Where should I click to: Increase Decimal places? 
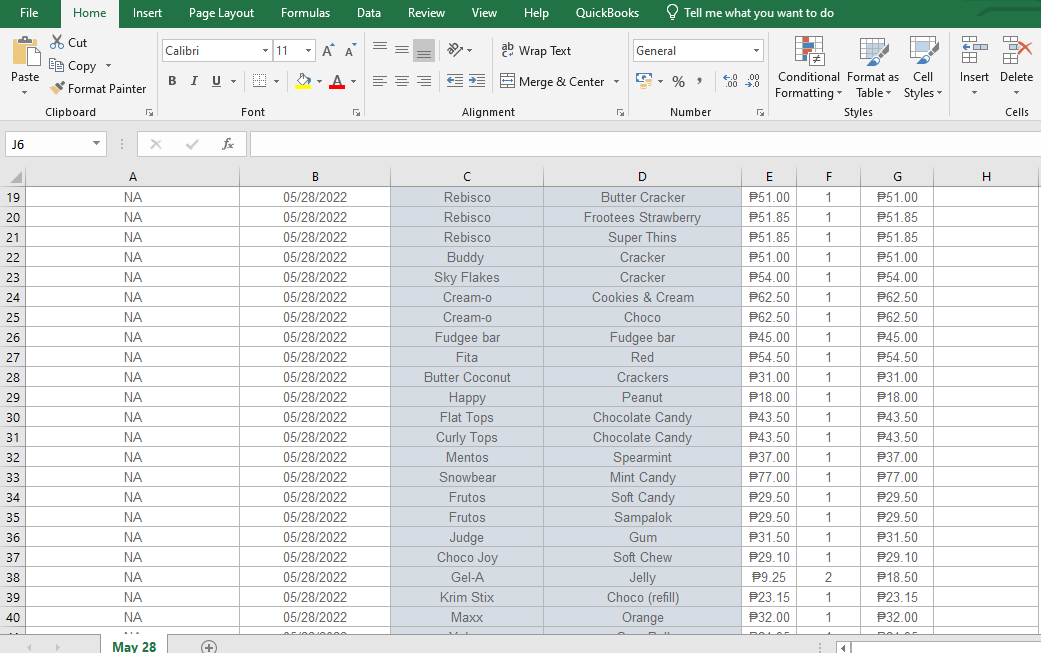(730, 81)
